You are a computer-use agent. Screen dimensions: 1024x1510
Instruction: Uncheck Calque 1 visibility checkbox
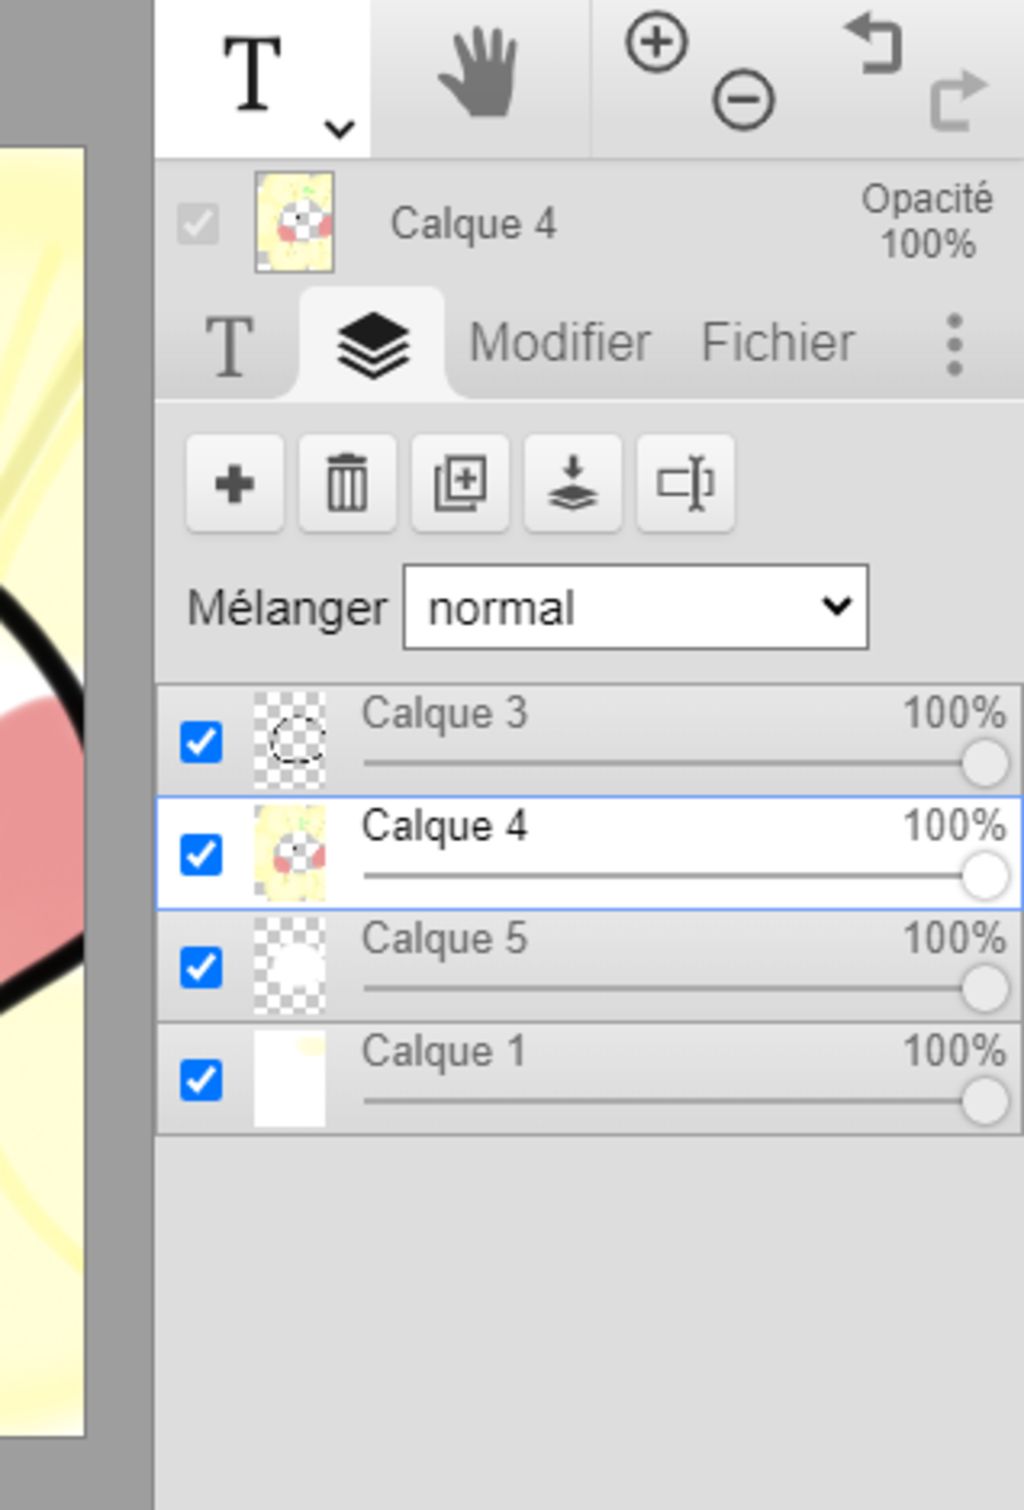pos(201,1080)
